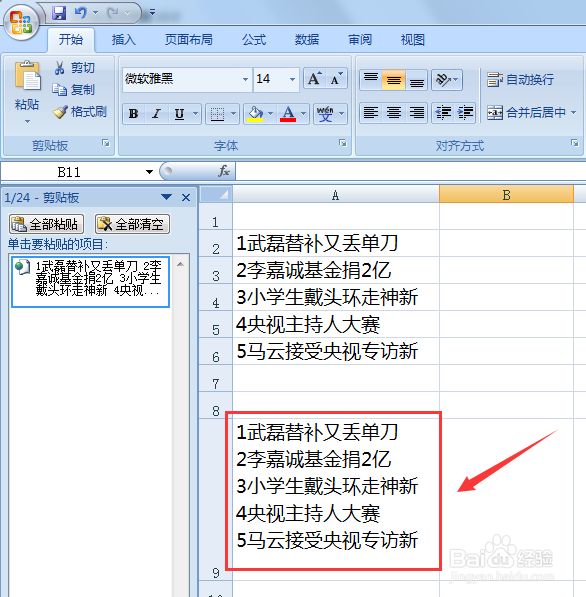Align text right

(417, 113)
